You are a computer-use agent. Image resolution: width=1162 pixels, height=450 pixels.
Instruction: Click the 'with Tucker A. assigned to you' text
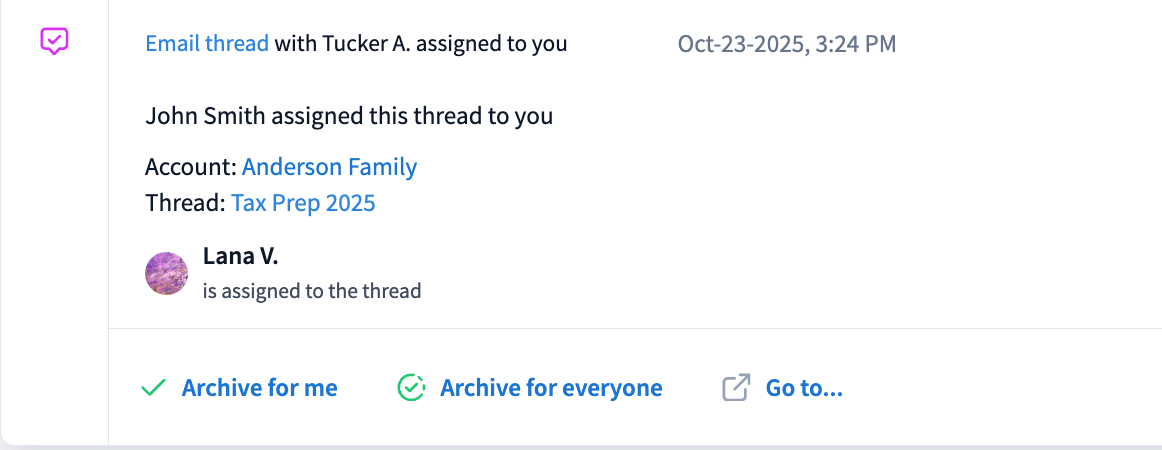(x=421, y=44)
